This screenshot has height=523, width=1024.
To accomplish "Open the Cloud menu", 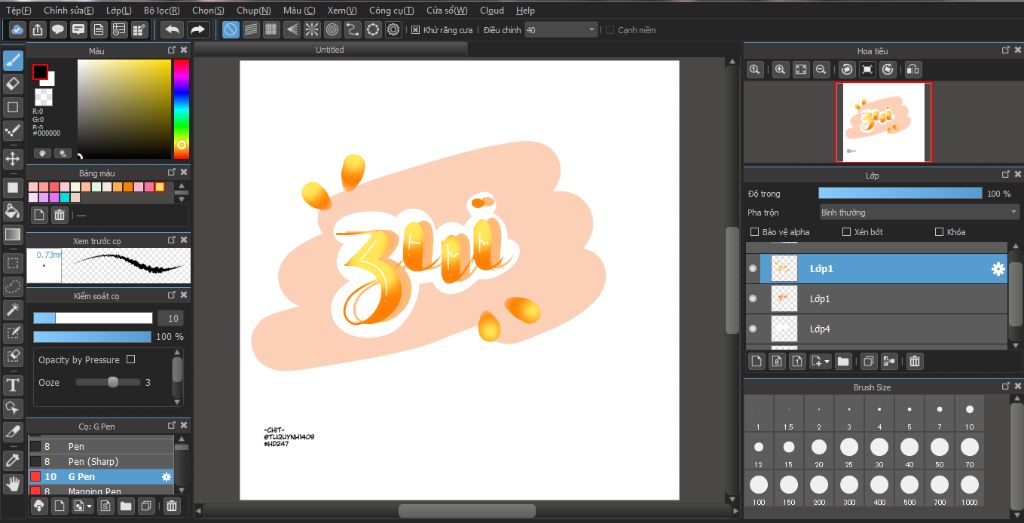I will 492,10.
